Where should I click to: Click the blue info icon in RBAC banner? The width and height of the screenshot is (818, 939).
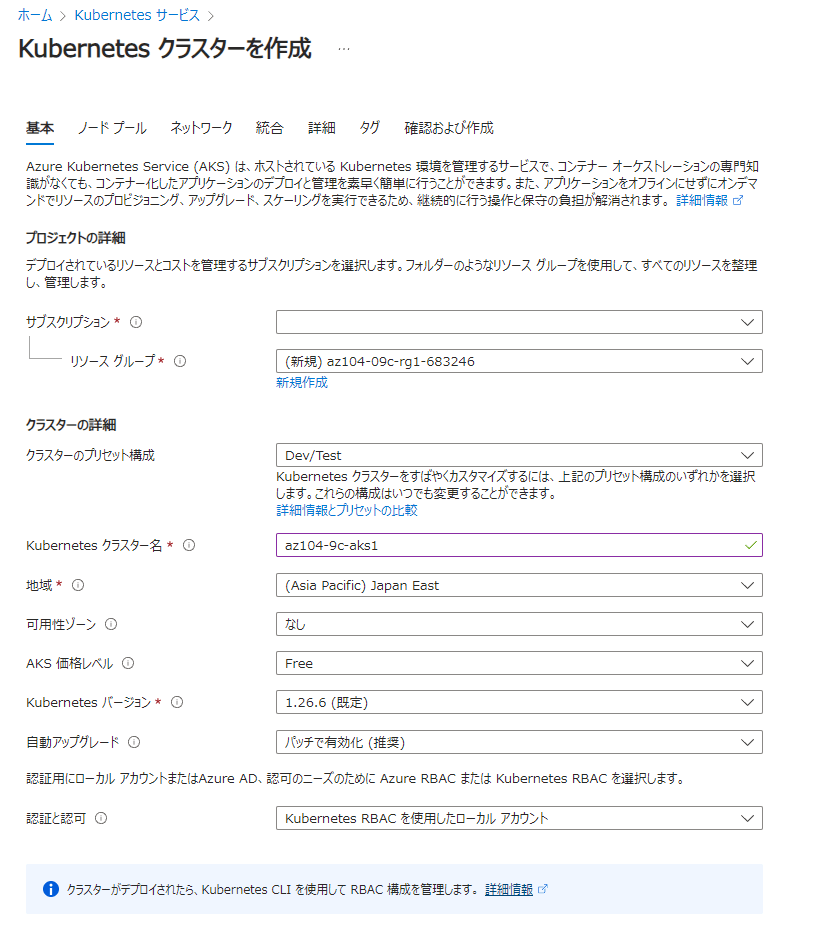pyautogui.click(x=51, y=889)
